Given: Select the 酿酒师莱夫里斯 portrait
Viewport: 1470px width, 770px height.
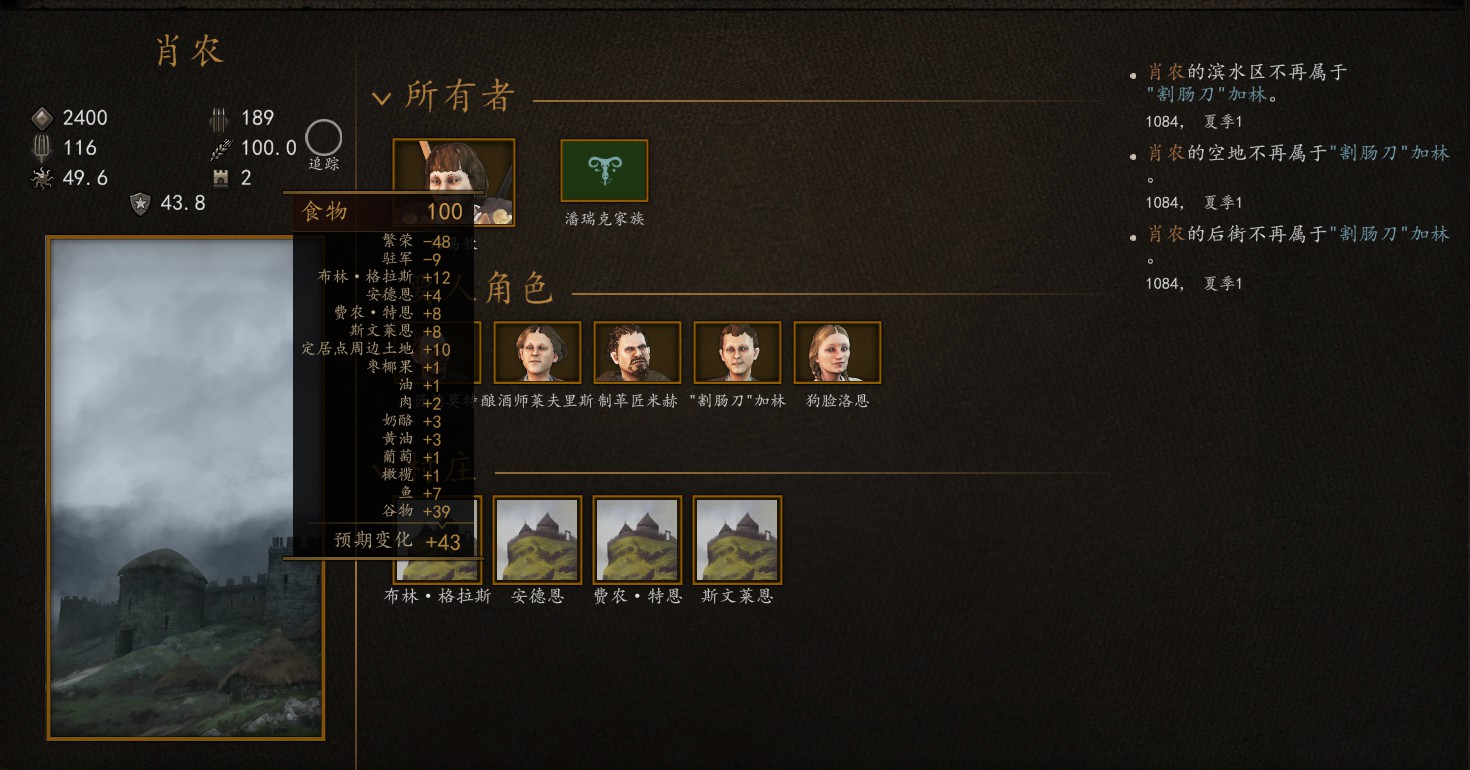Looking at the screenshot, I should coord(537,352).
